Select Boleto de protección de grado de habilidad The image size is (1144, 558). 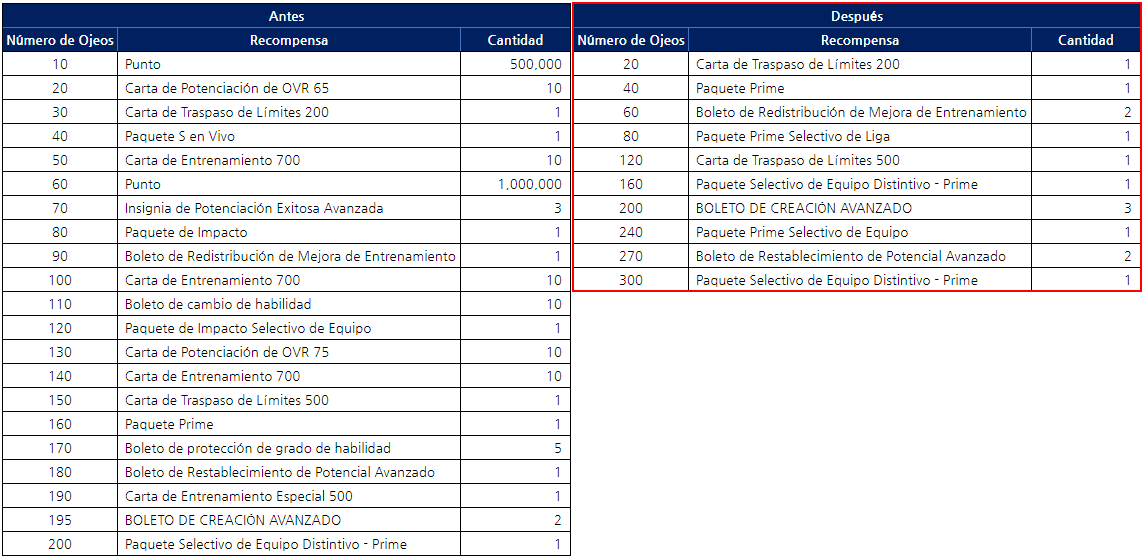pos(258,448)
